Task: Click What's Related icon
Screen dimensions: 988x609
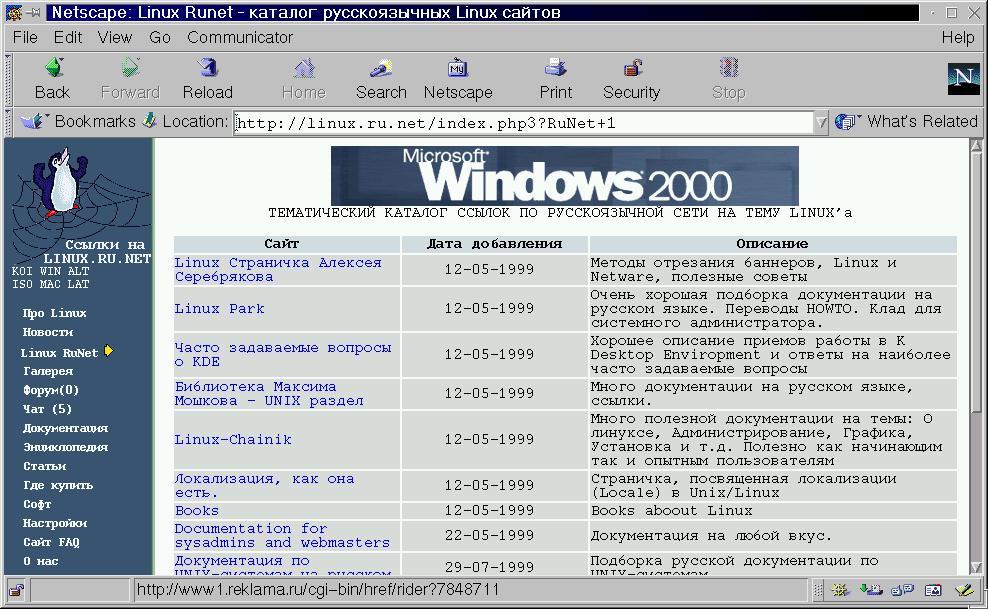Action: click(x=846, y=122)
